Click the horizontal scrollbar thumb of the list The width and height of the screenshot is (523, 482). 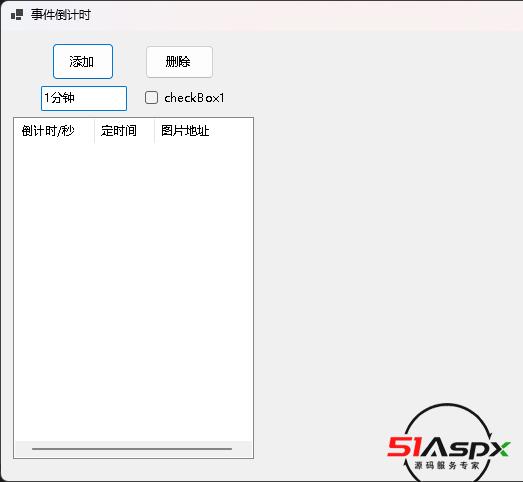132,449
